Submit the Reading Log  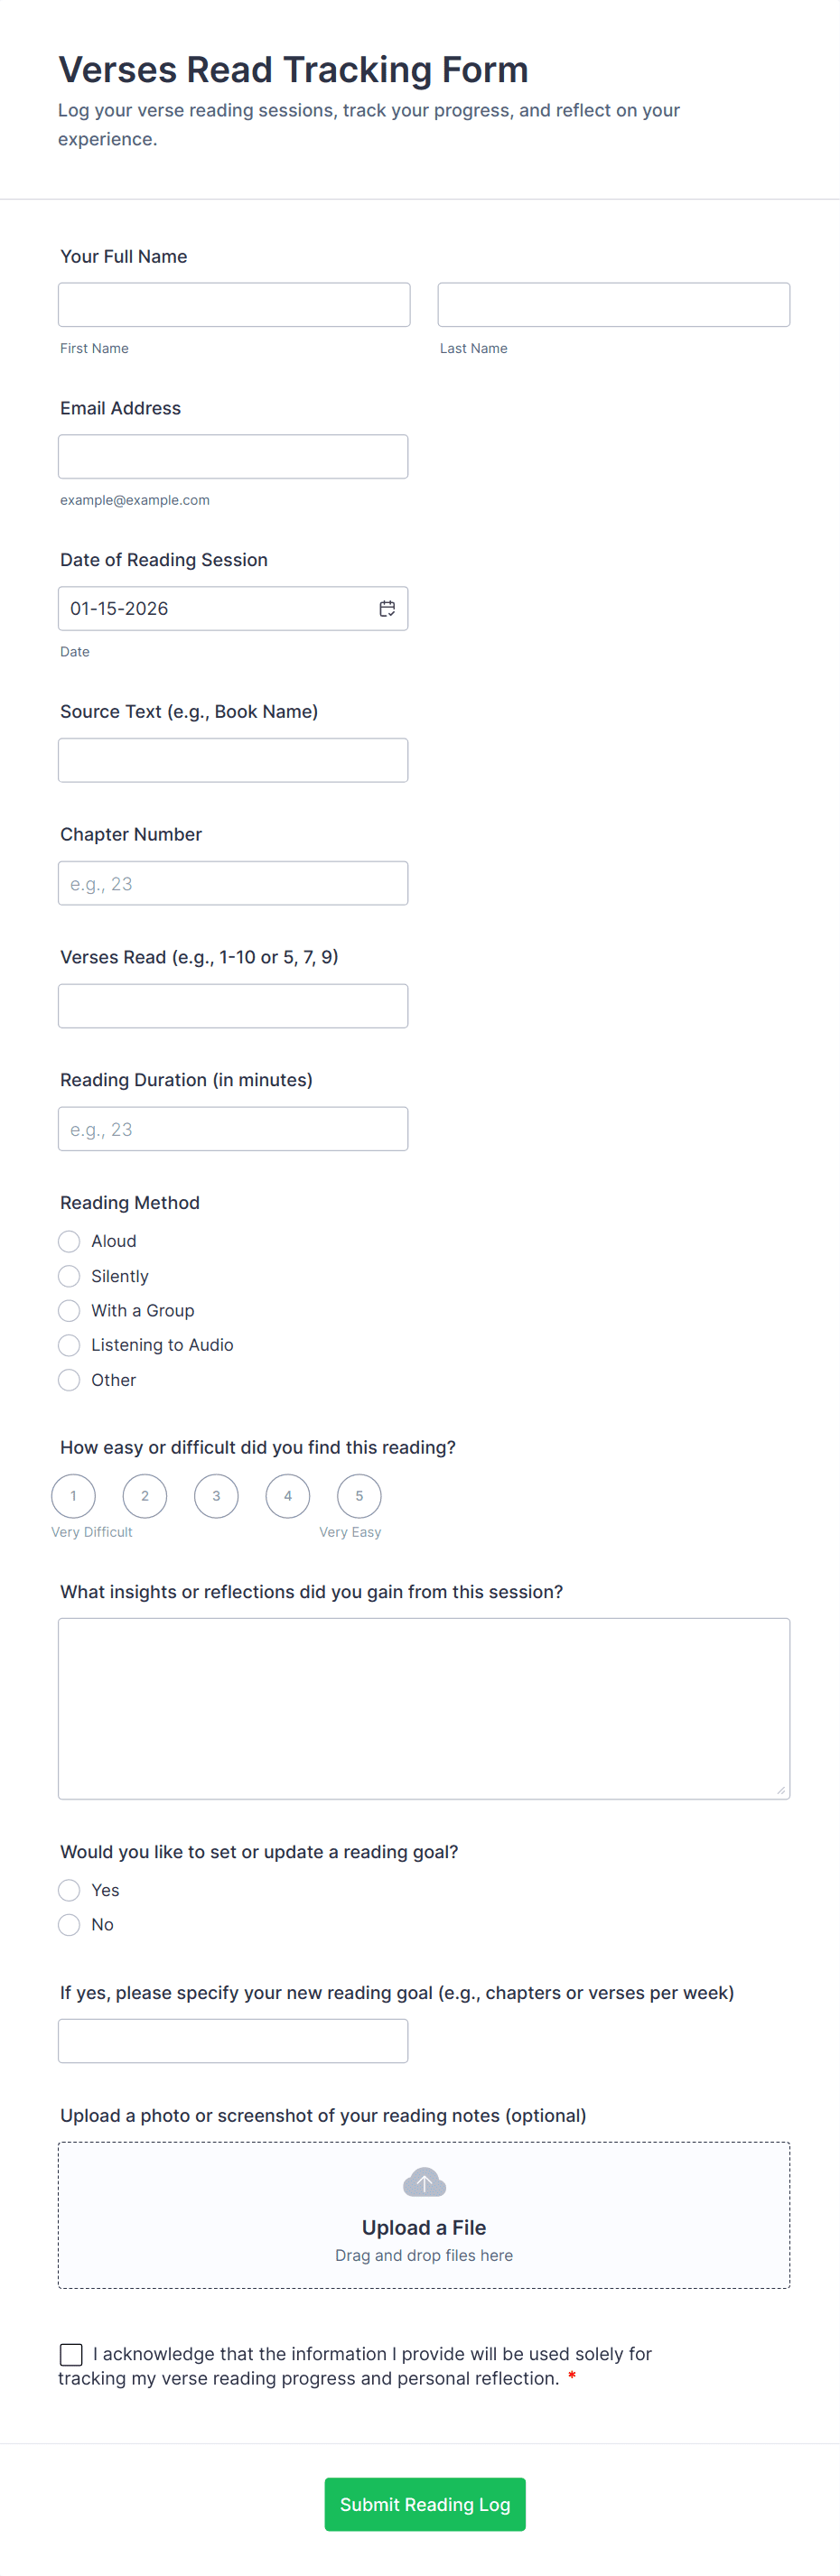click(x=425, y=2504)
